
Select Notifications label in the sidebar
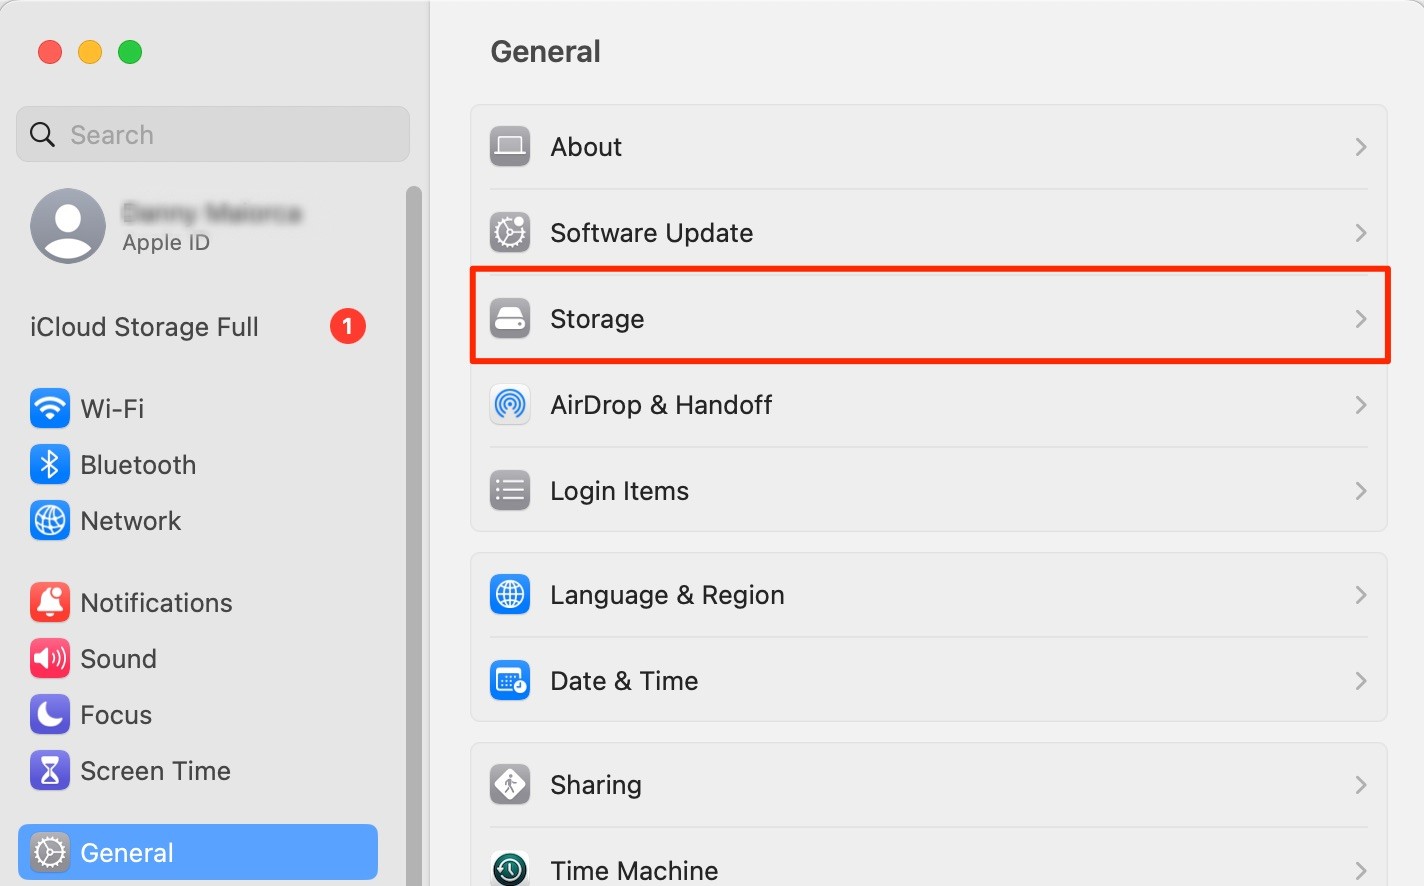pyautogui.click(x=156, y=602)
